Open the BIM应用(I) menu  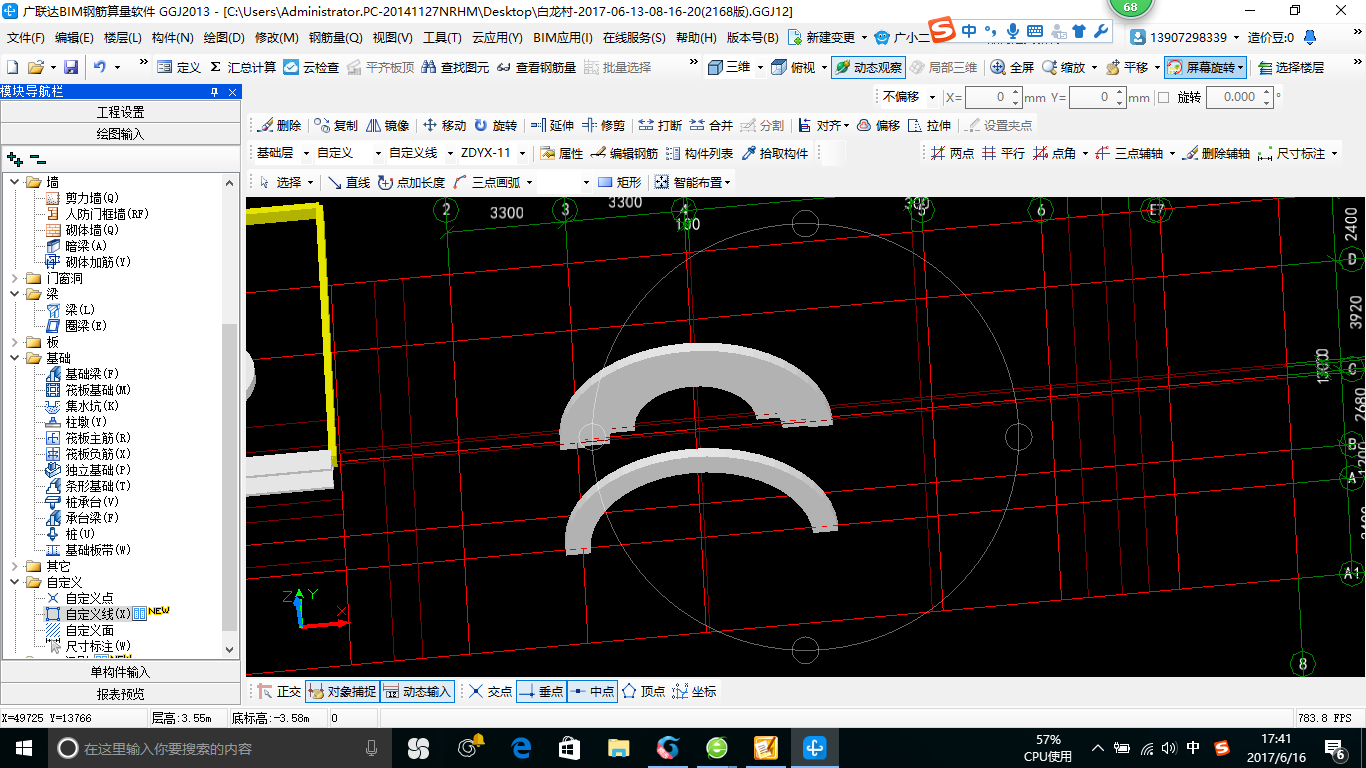pos(563,38)
